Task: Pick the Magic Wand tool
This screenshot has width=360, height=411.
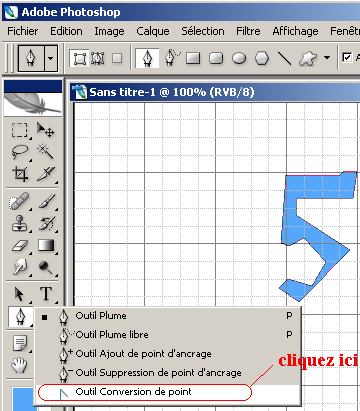Action: click(x=46, y=151)
